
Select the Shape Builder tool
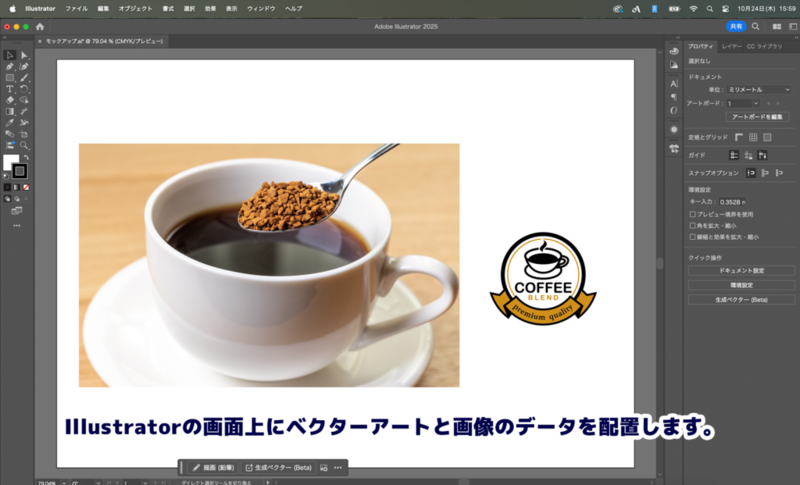pos(24,100)
